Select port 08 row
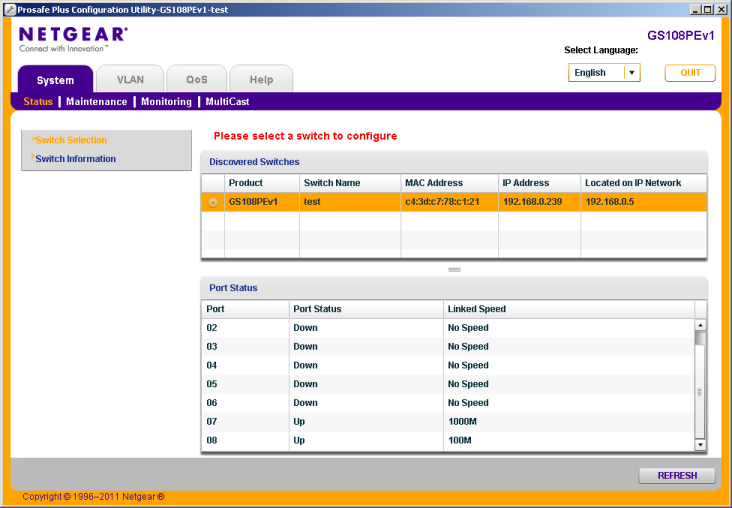 [x=448, y=440]
